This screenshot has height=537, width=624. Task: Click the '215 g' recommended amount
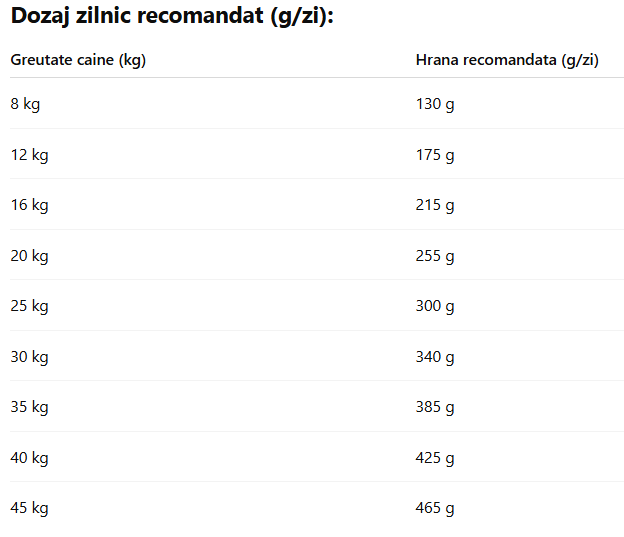point(435,205)
